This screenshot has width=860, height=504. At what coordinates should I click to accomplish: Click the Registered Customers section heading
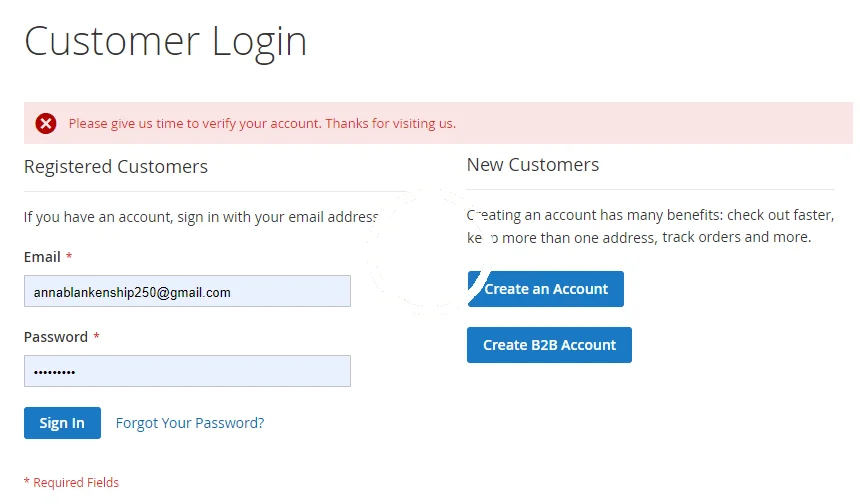(116, 167)
